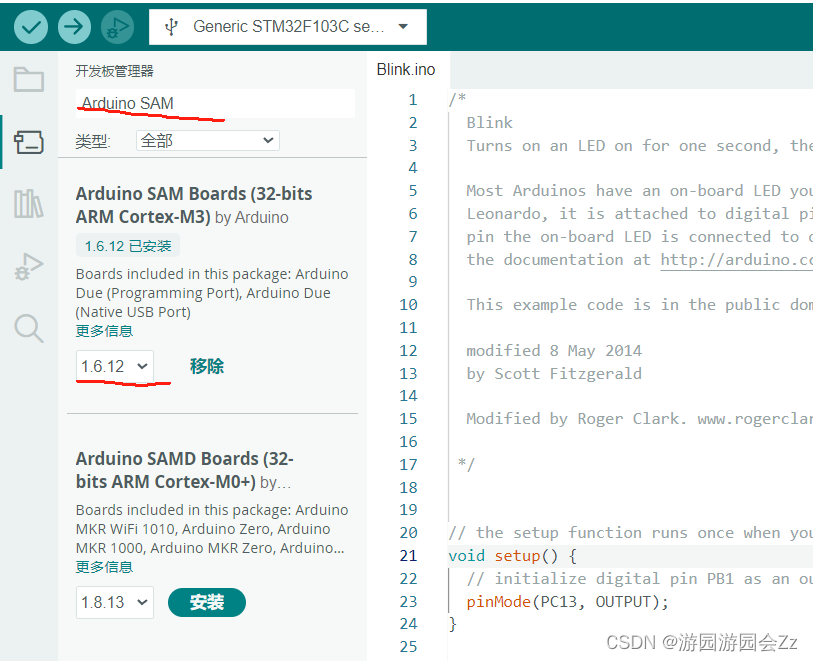Click the closing brace on line 24

tap(453, 624)
